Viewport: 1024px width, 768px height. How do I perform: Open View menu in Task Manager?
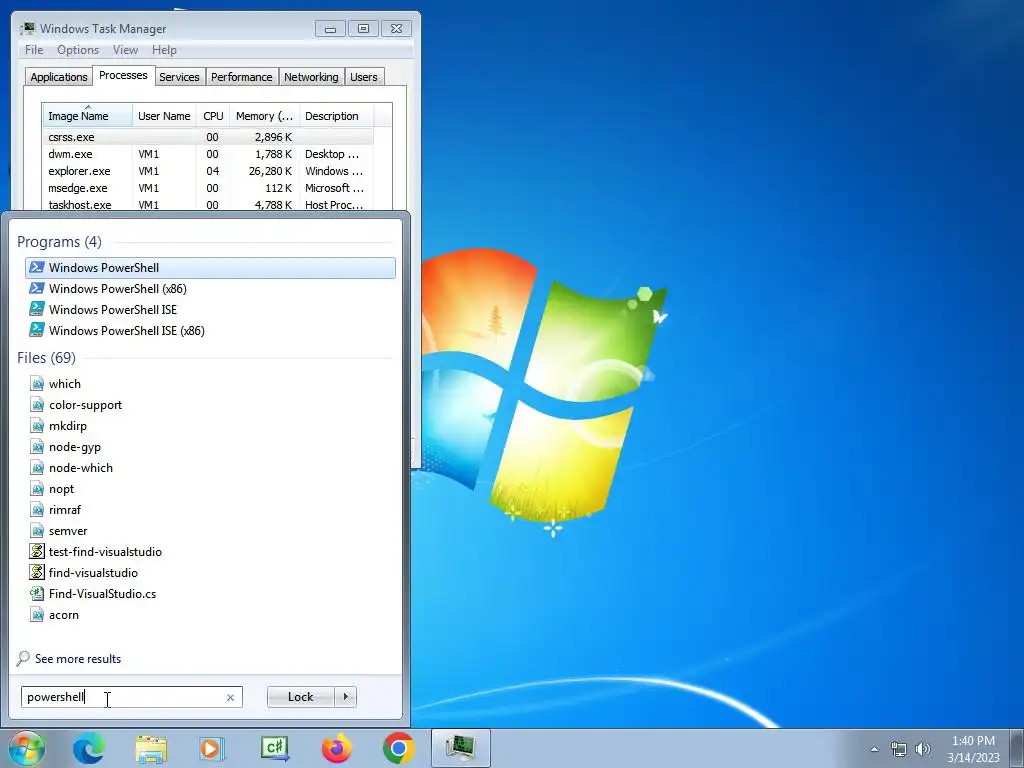125,50
